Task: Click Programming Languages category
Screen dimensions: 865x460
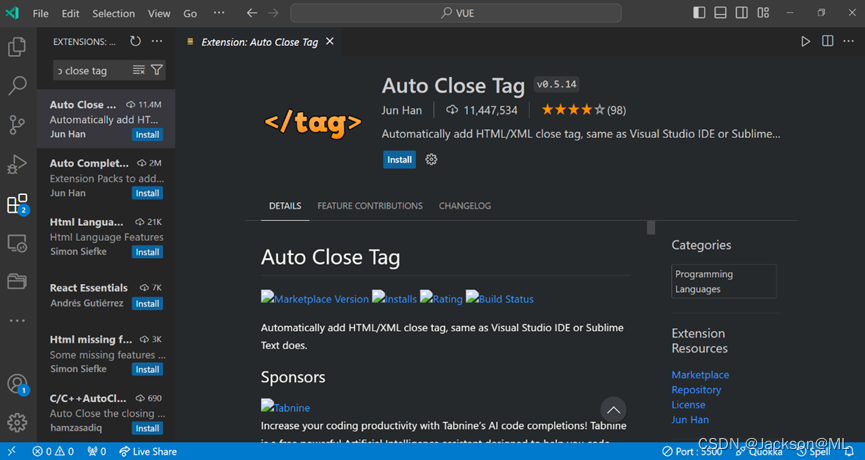Action: (724, 281)
